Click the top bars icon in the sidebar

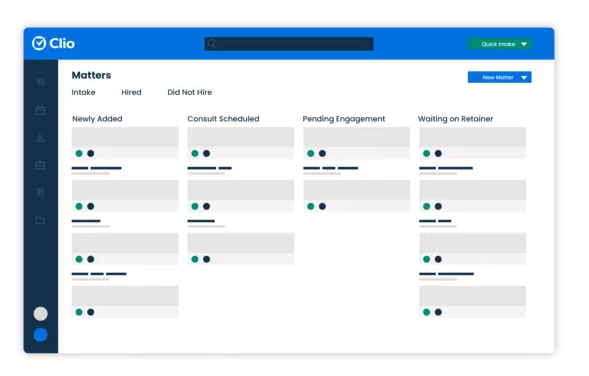point(40,82)
